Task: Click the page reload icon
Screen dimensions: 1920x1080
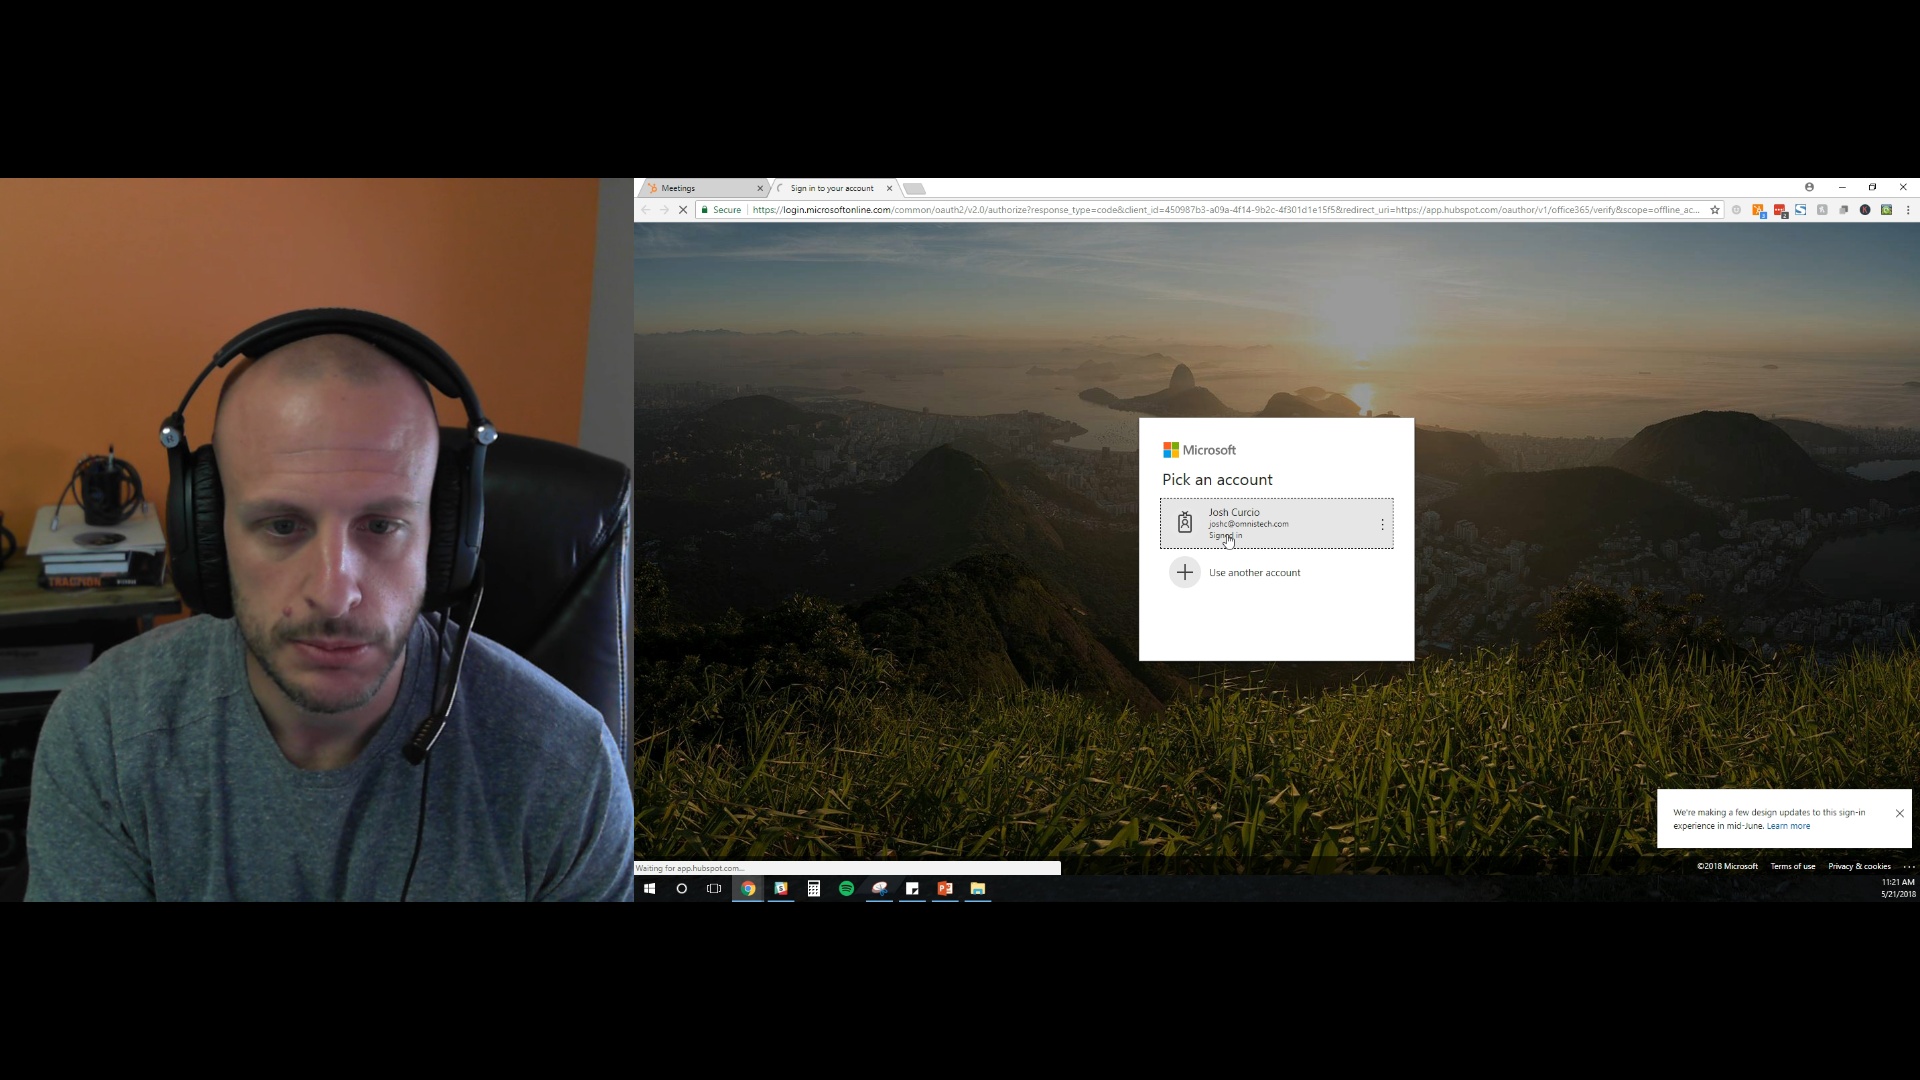Action: click(683, 210)
